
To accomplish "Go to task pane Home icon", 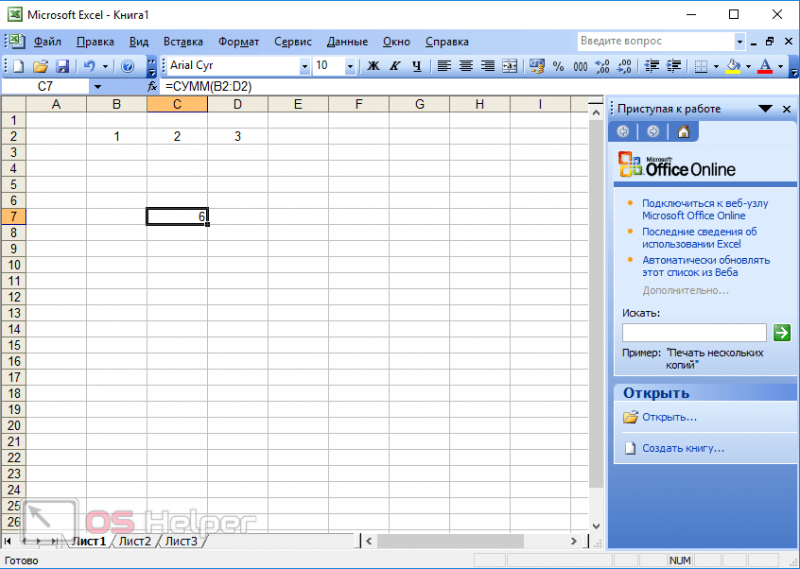I will click(x=683, y=132).
